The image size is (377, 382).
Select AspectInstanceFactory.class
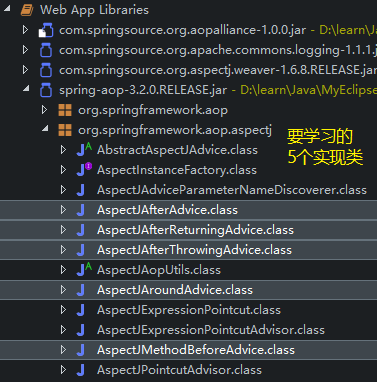point(177,170)
